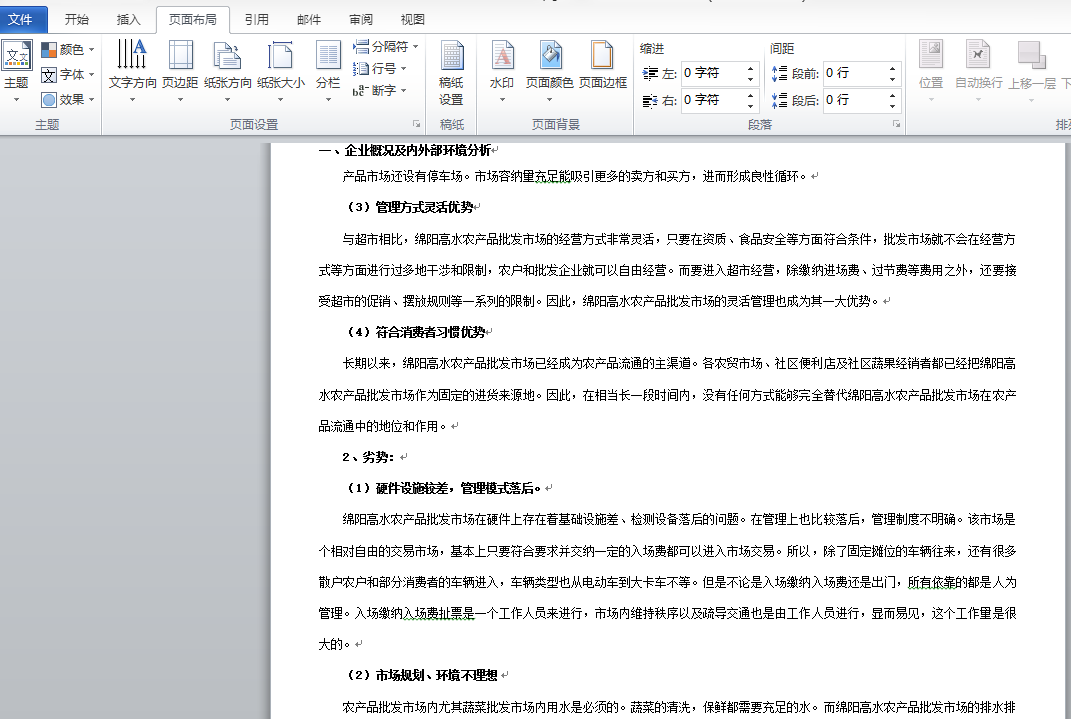
Task: Switch to the 插入 tab
Action: pos(128,19)
